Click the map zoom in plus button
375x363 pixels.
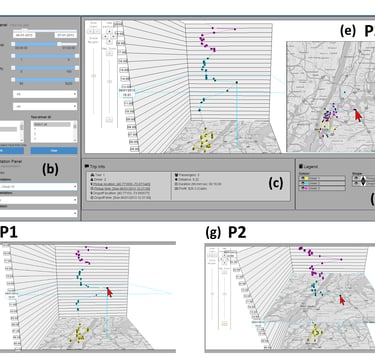click(x=109, y=53)
